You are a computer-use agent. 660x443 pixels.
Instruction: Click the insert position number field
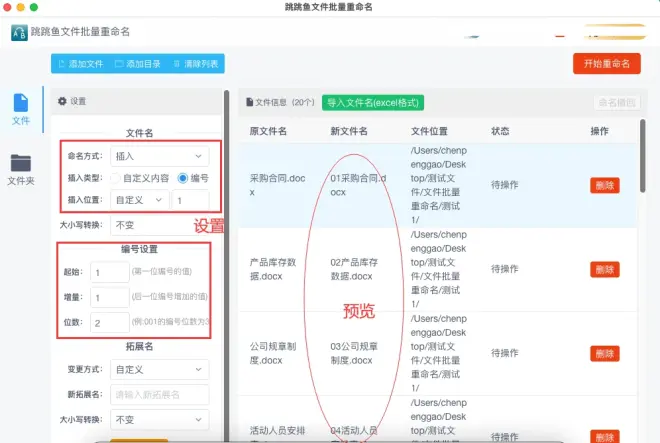(190, 200)
